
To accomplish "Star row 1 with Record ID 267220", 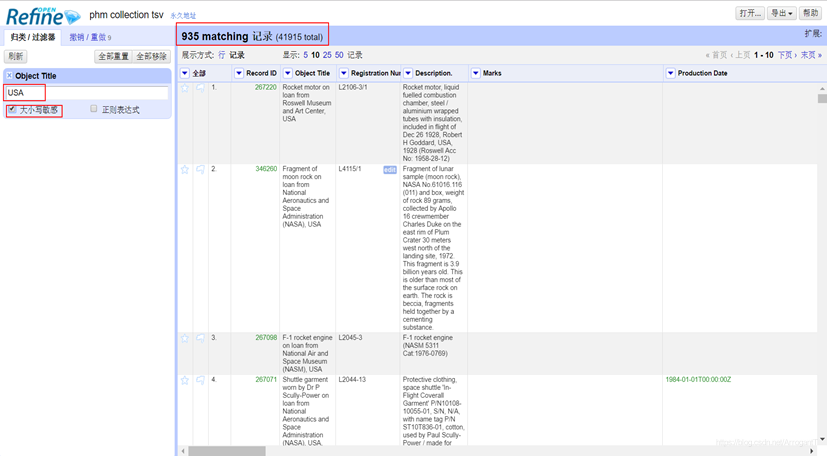I will click(185, 88).
